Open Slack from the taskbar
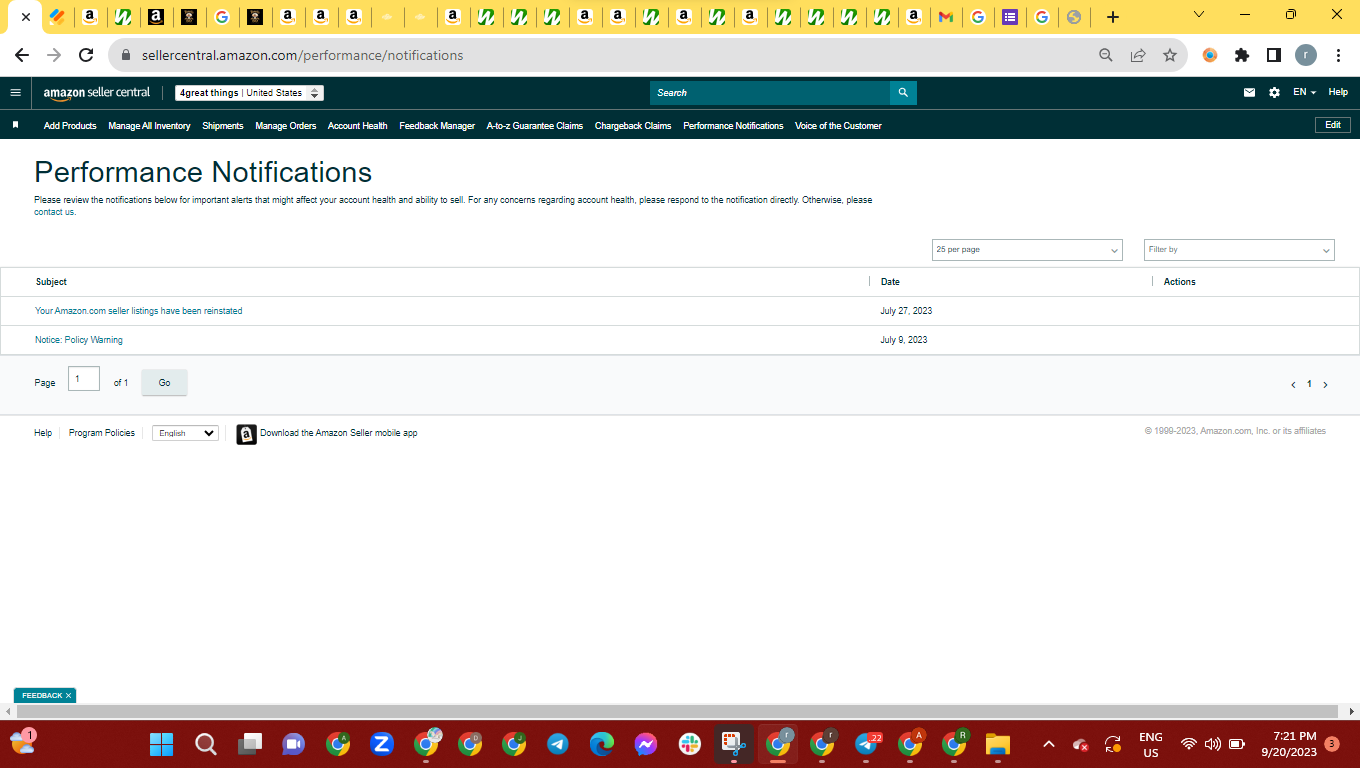 point(689,744)
